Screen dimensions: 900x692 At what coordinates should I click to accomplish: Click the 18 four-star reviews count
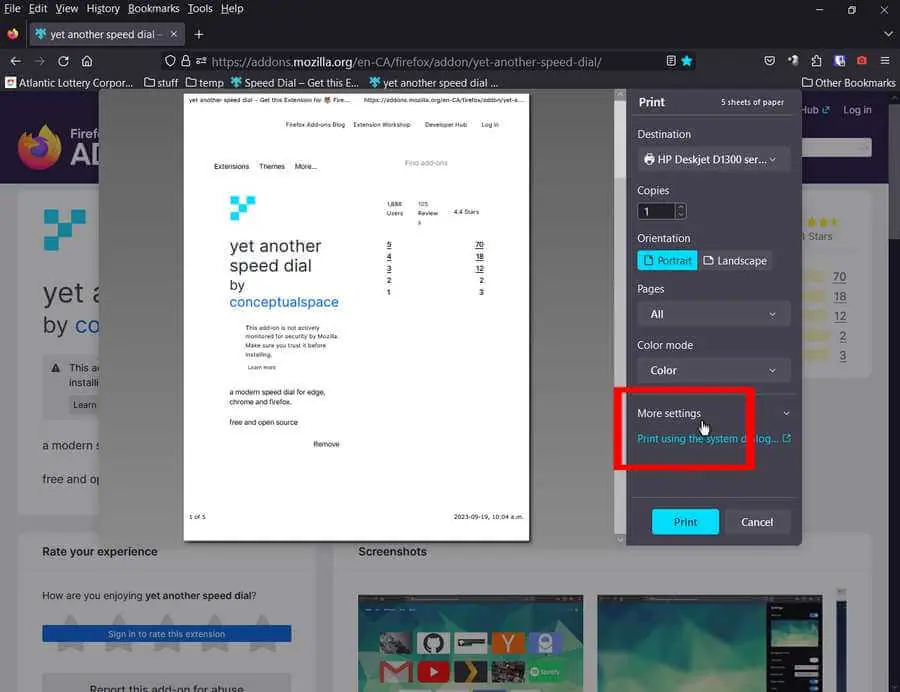click(x=840, y=297)
